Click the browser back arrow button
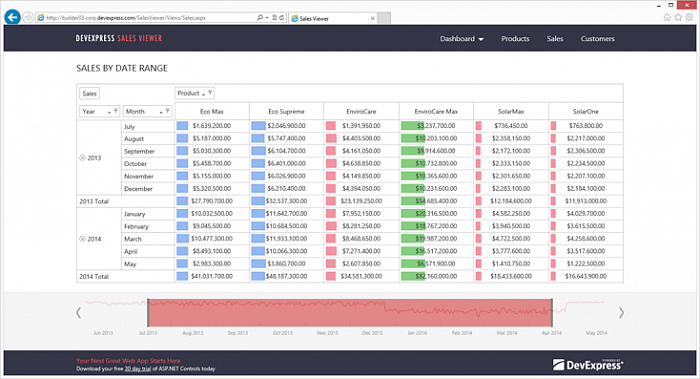 pos(12,17)
